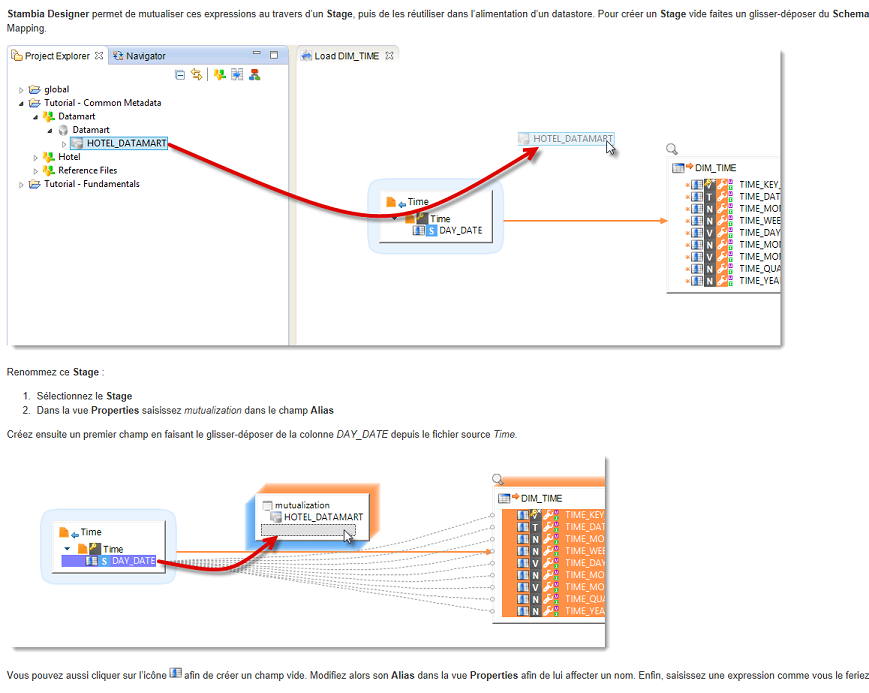
Task: Click column icon on orange TIME_DAT row
Action: pos(523,527)
